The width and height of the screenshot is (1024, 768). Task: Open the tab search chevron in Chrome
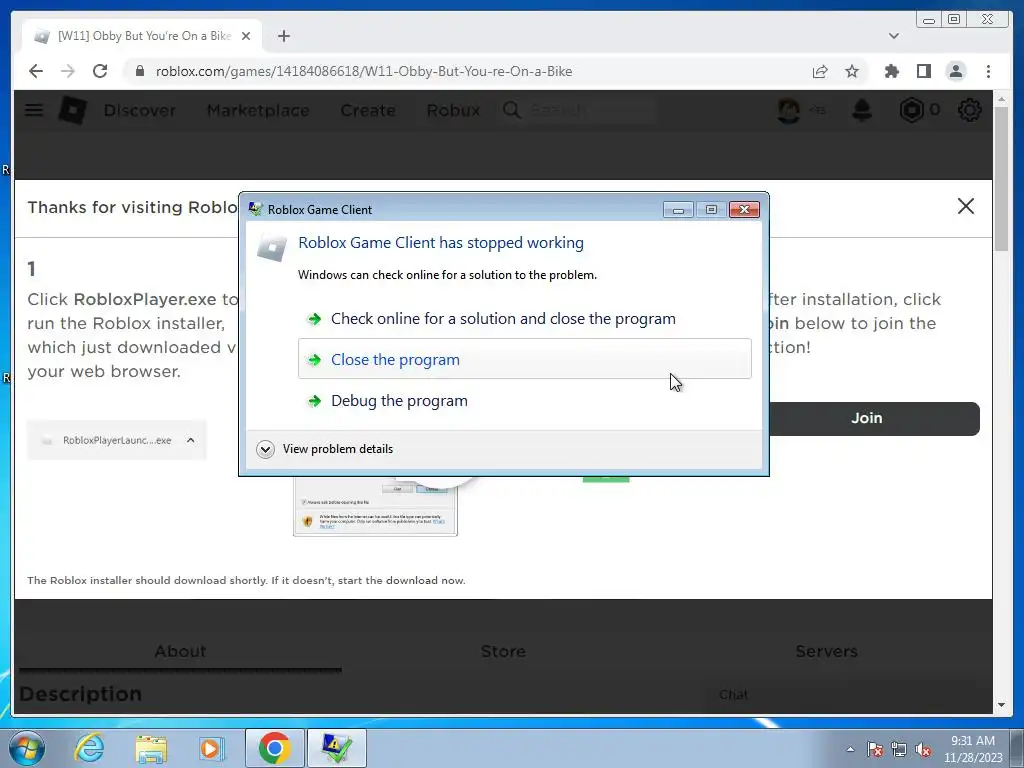click(893, 36)
